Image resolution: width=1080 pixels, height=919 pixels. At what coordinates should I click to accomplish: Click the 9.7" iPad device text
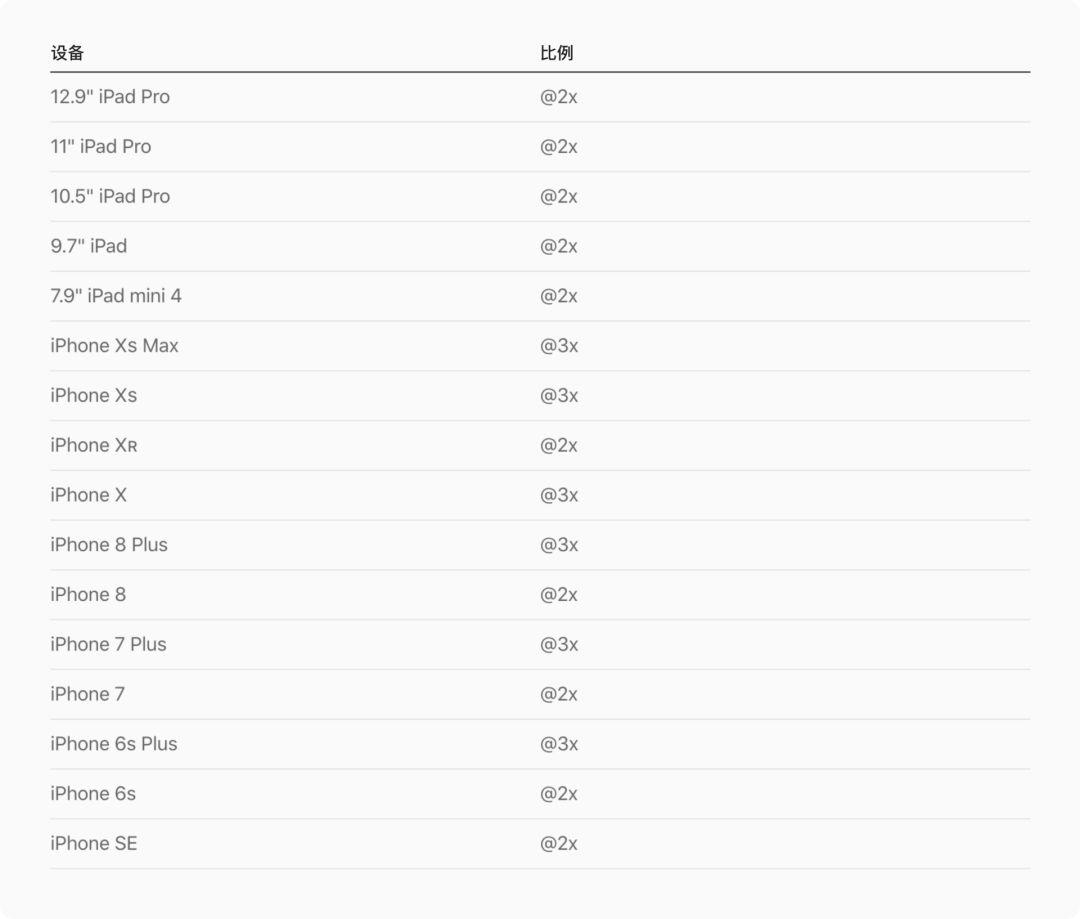[x=89, y=246]
